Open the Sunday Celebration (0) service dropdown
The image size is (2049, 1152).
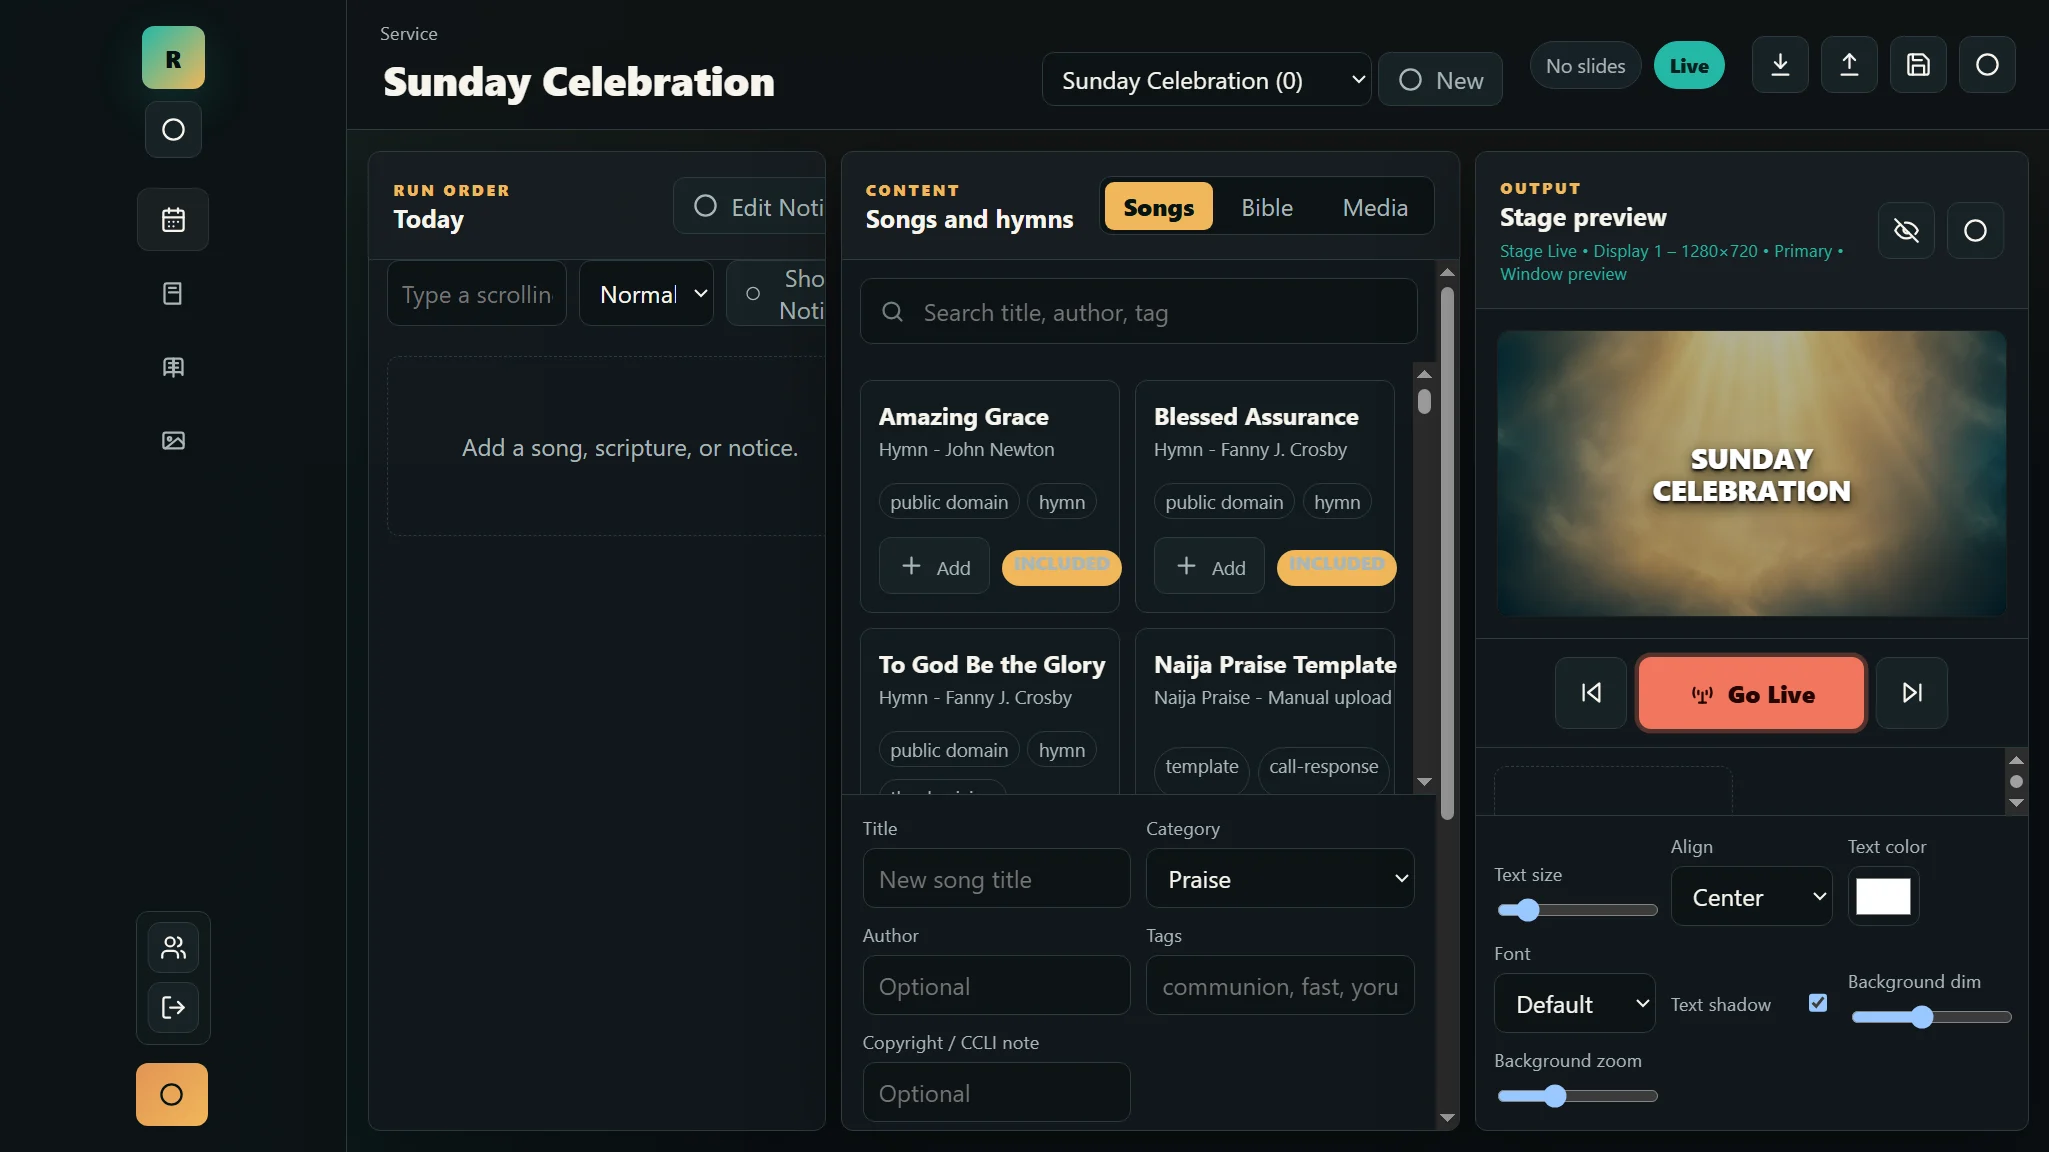1206,80
